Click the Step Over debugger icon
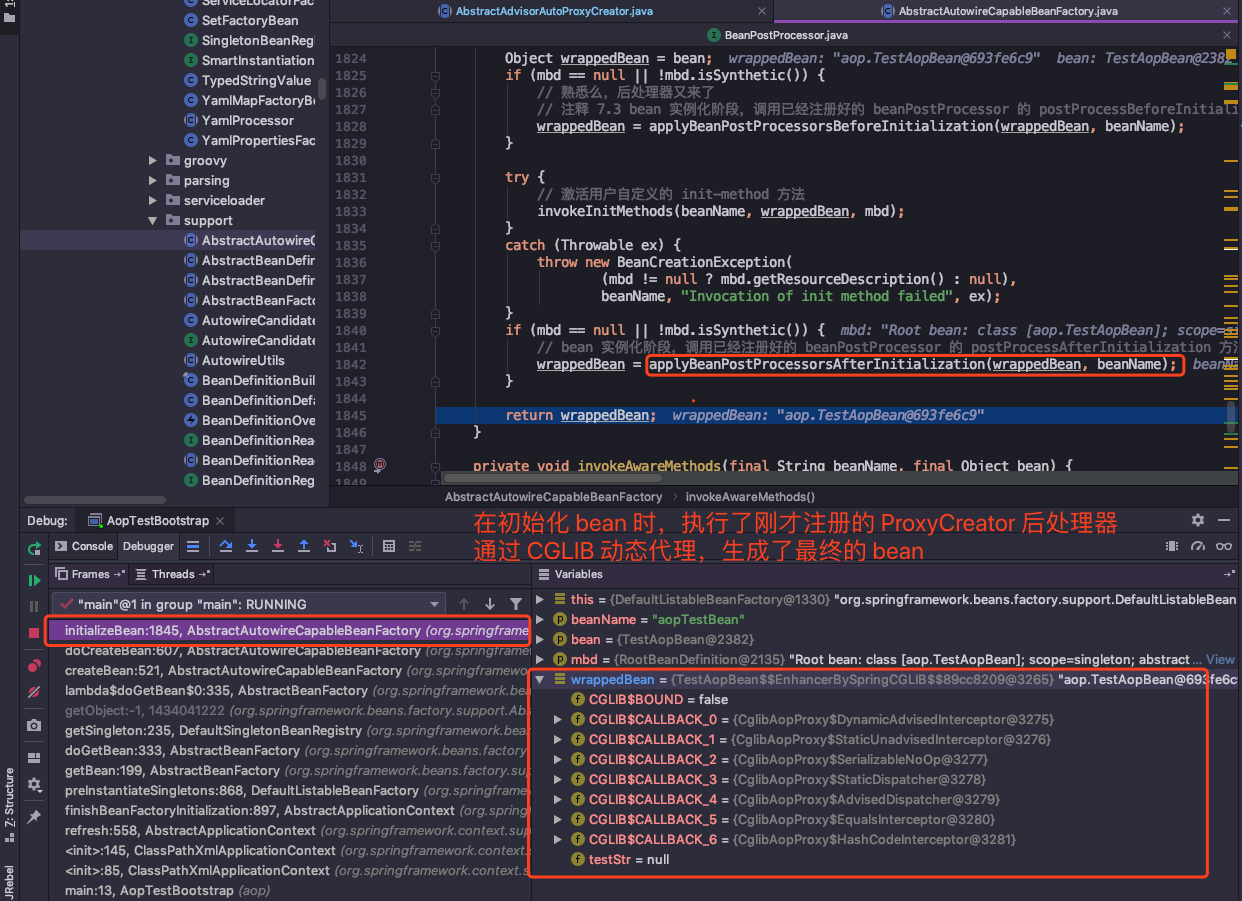The width and height of the screenshot is (1242, 901). (x=226, y=546)
